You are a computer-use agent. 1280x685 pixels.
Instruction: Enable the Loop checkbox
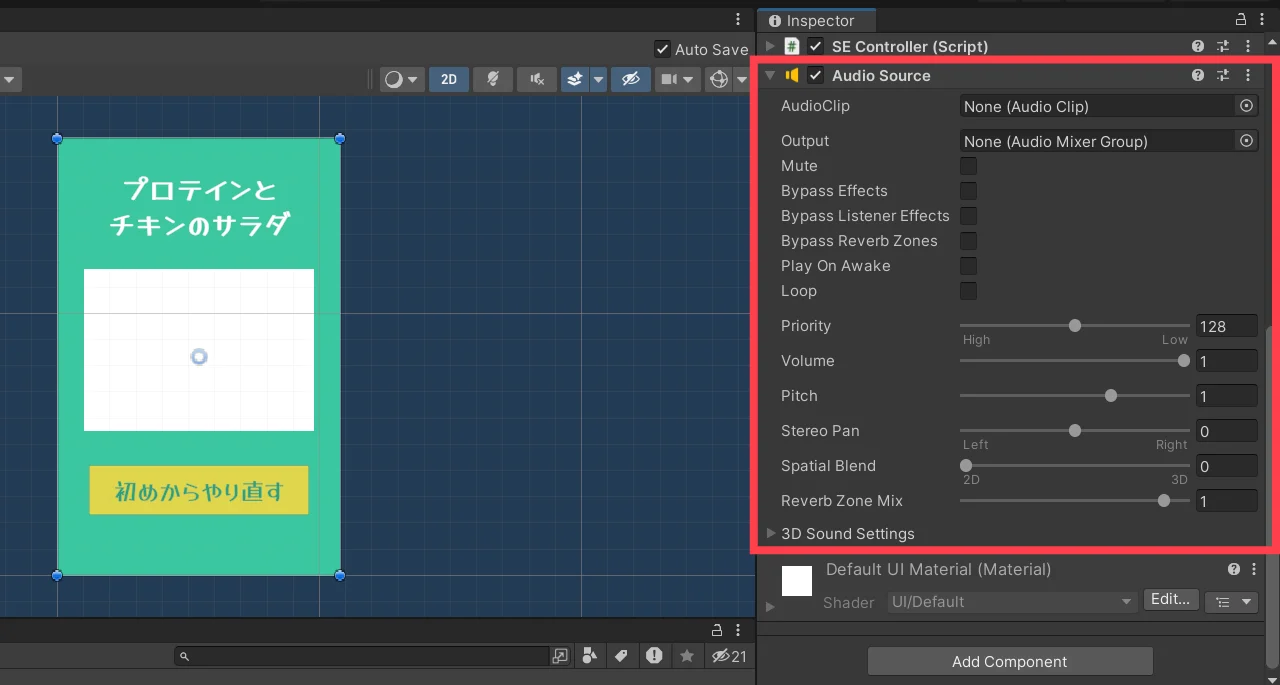pyautogui.click(x=968, y=291)
